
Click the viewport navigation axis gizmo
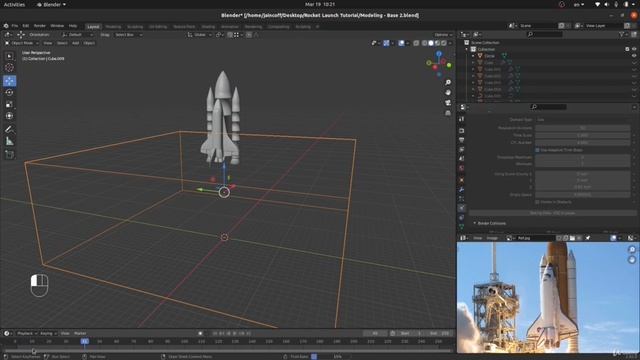pos(439,64)
